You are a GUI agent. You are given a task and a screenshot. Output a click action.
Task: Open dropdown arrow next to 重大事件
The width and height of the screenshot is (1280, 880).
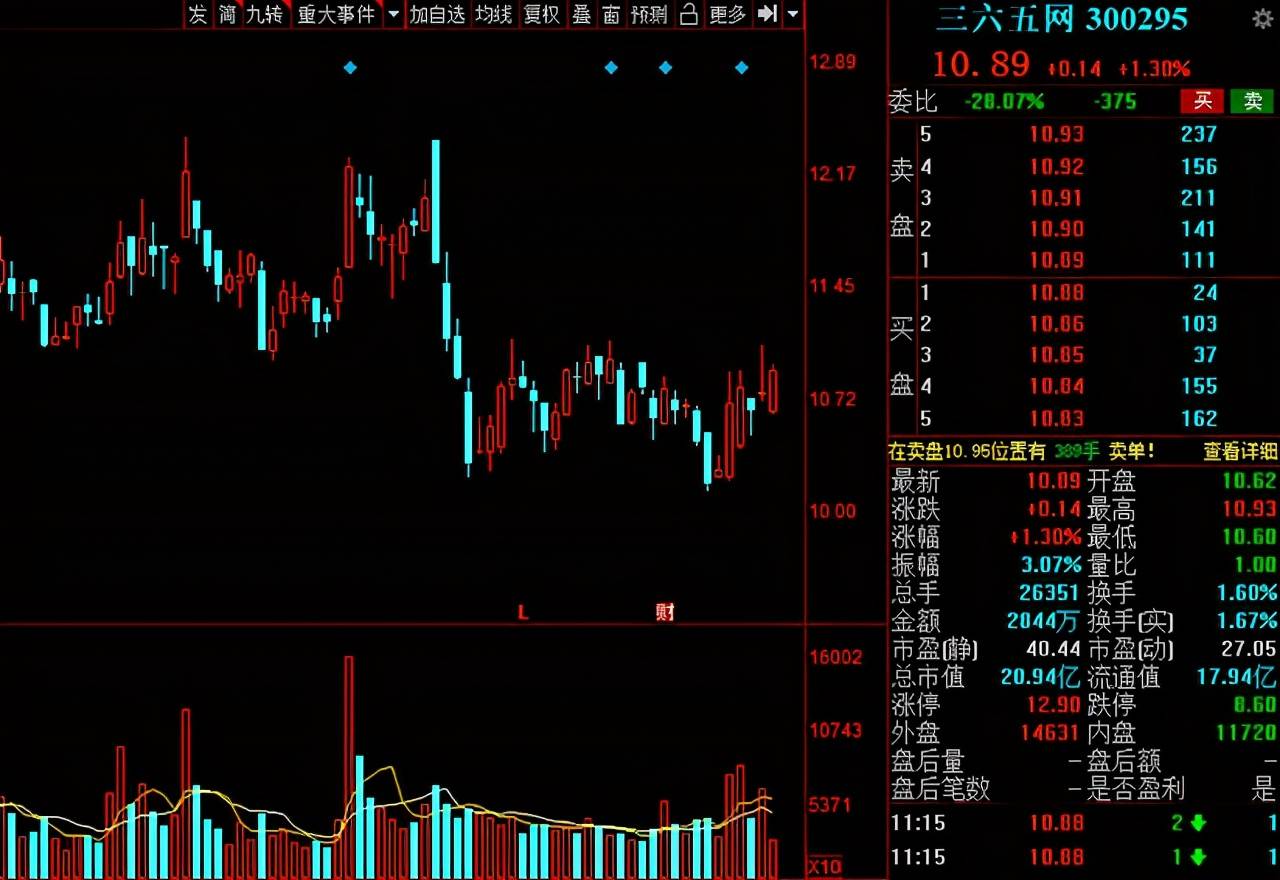tap(392, 14)
